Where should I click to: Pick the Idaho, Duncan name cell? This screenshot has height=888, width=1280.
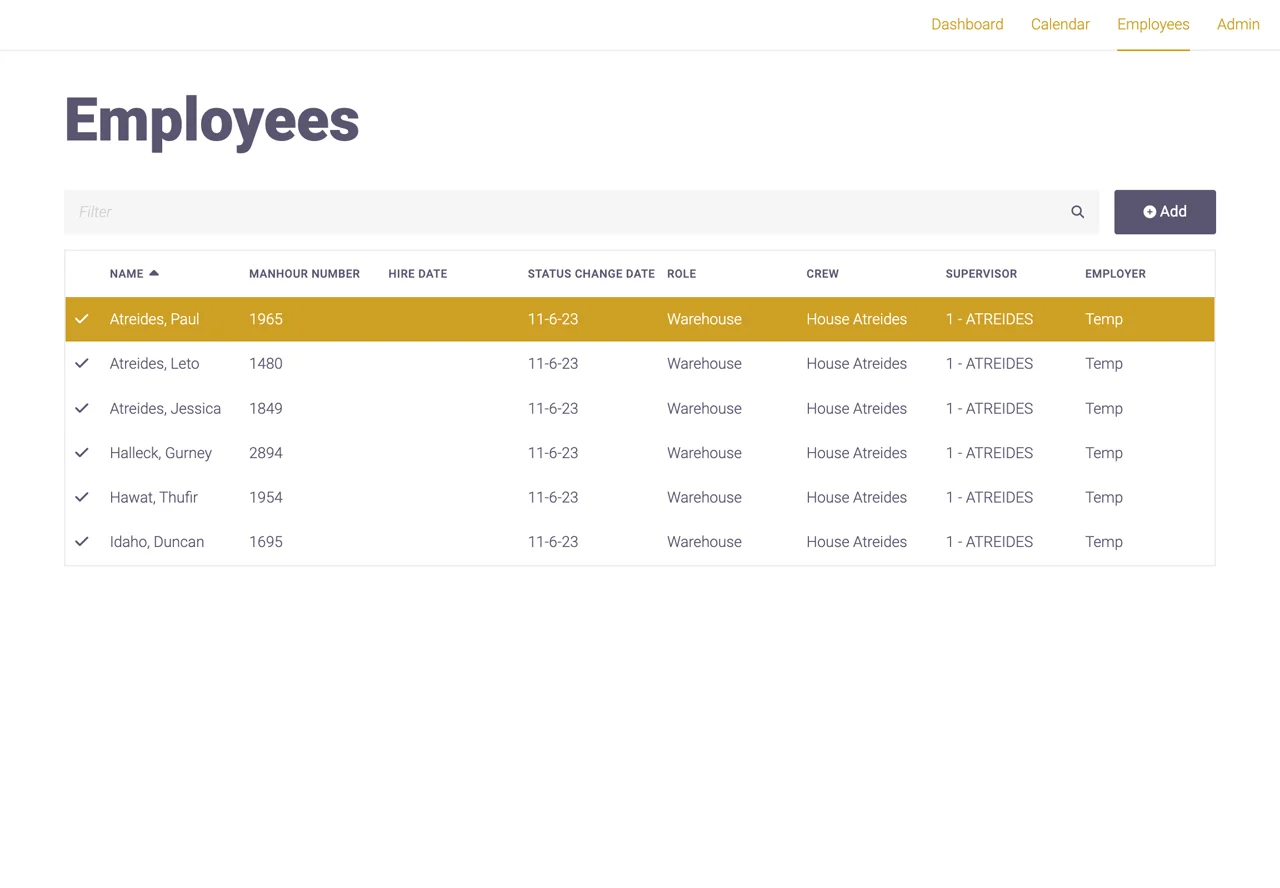(x=157, y=541)
